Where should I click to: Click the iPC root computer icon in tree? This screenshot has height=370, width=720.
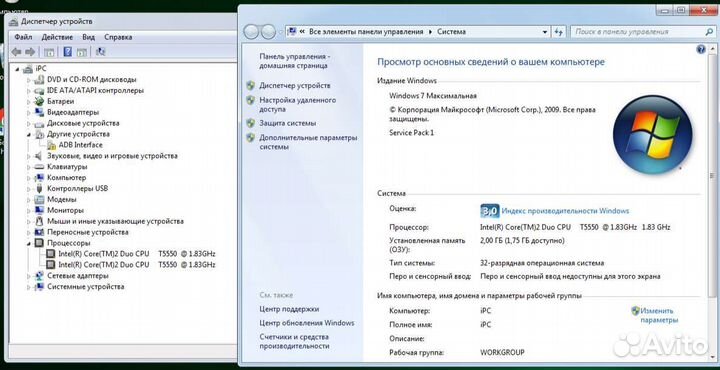click(x=28, y=68)
